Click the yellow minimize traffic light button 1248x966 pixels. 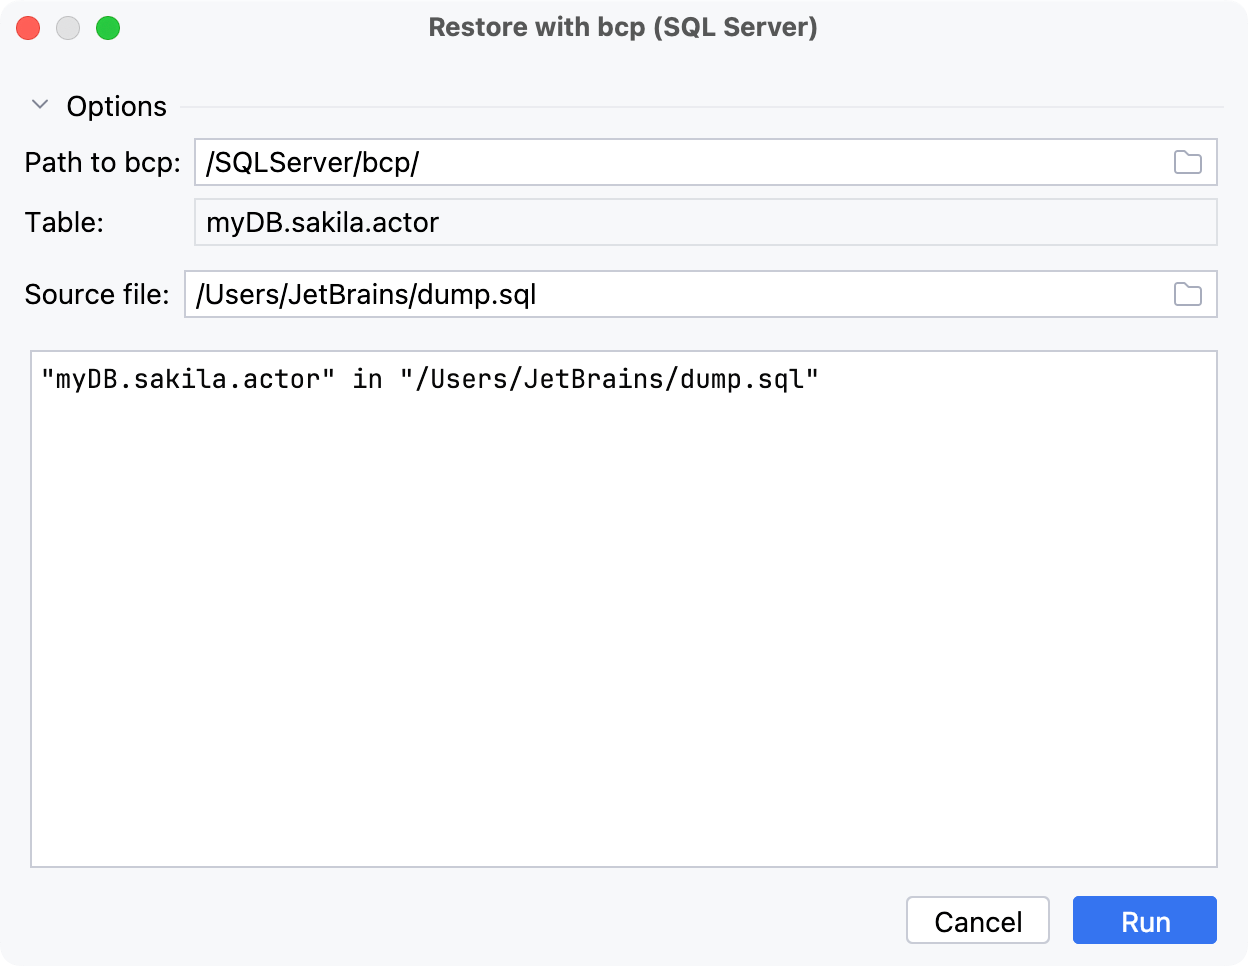67,28
